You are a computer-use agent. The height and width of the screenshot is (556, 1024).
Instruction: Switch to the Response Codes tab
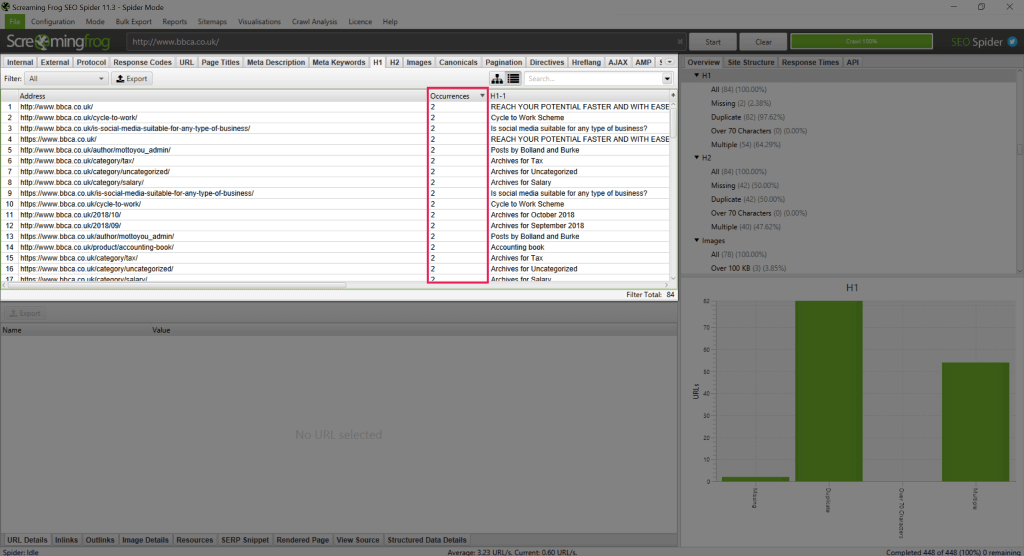(142, 62)
